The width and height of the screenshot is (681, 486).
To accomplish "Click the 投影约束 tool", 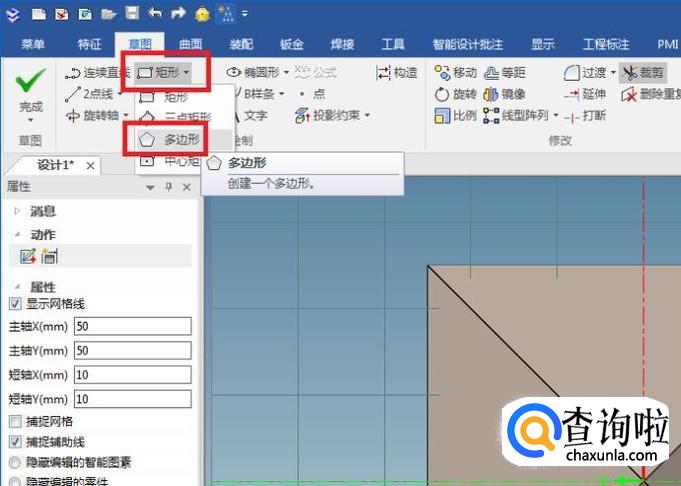I will click(x=327, y=115).
